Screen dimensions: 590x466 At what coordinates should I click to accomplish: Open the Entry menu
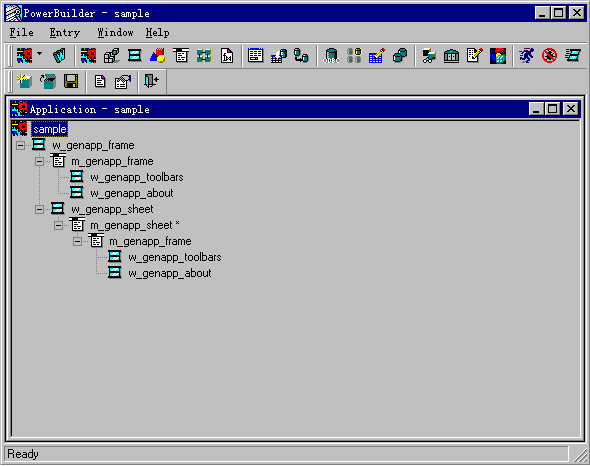coord(65,33)
